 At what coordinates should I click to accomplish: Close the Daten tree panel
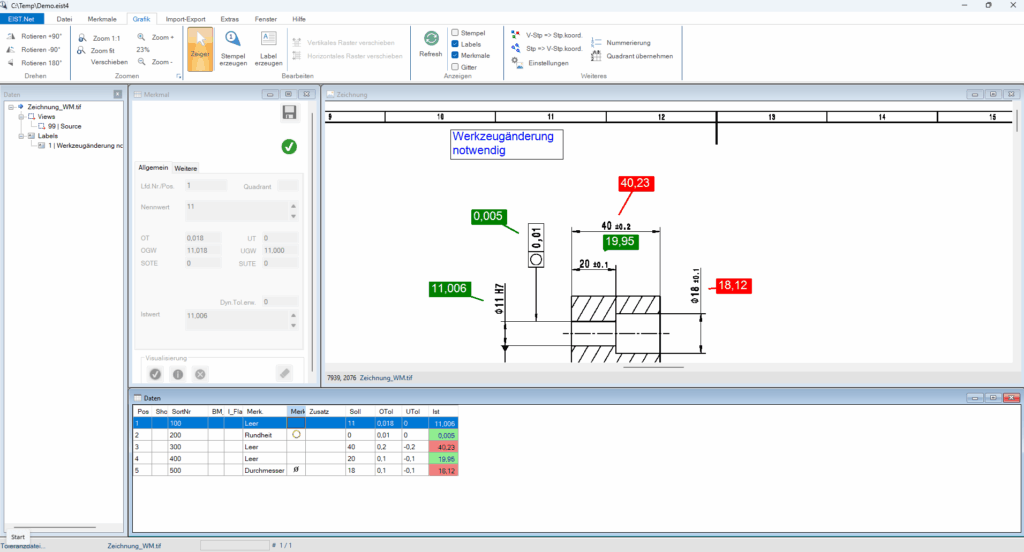(118, 95)
